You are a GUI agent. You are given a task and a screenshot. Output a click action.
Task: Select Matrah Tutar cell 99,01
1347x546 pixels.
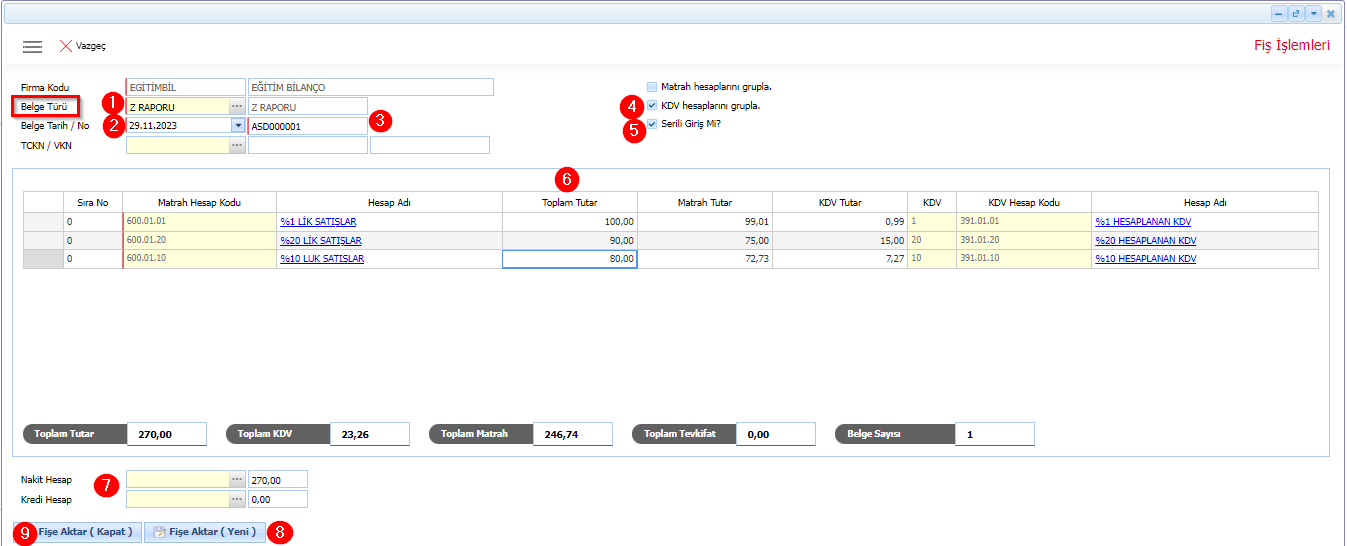[x=705, y=222]
